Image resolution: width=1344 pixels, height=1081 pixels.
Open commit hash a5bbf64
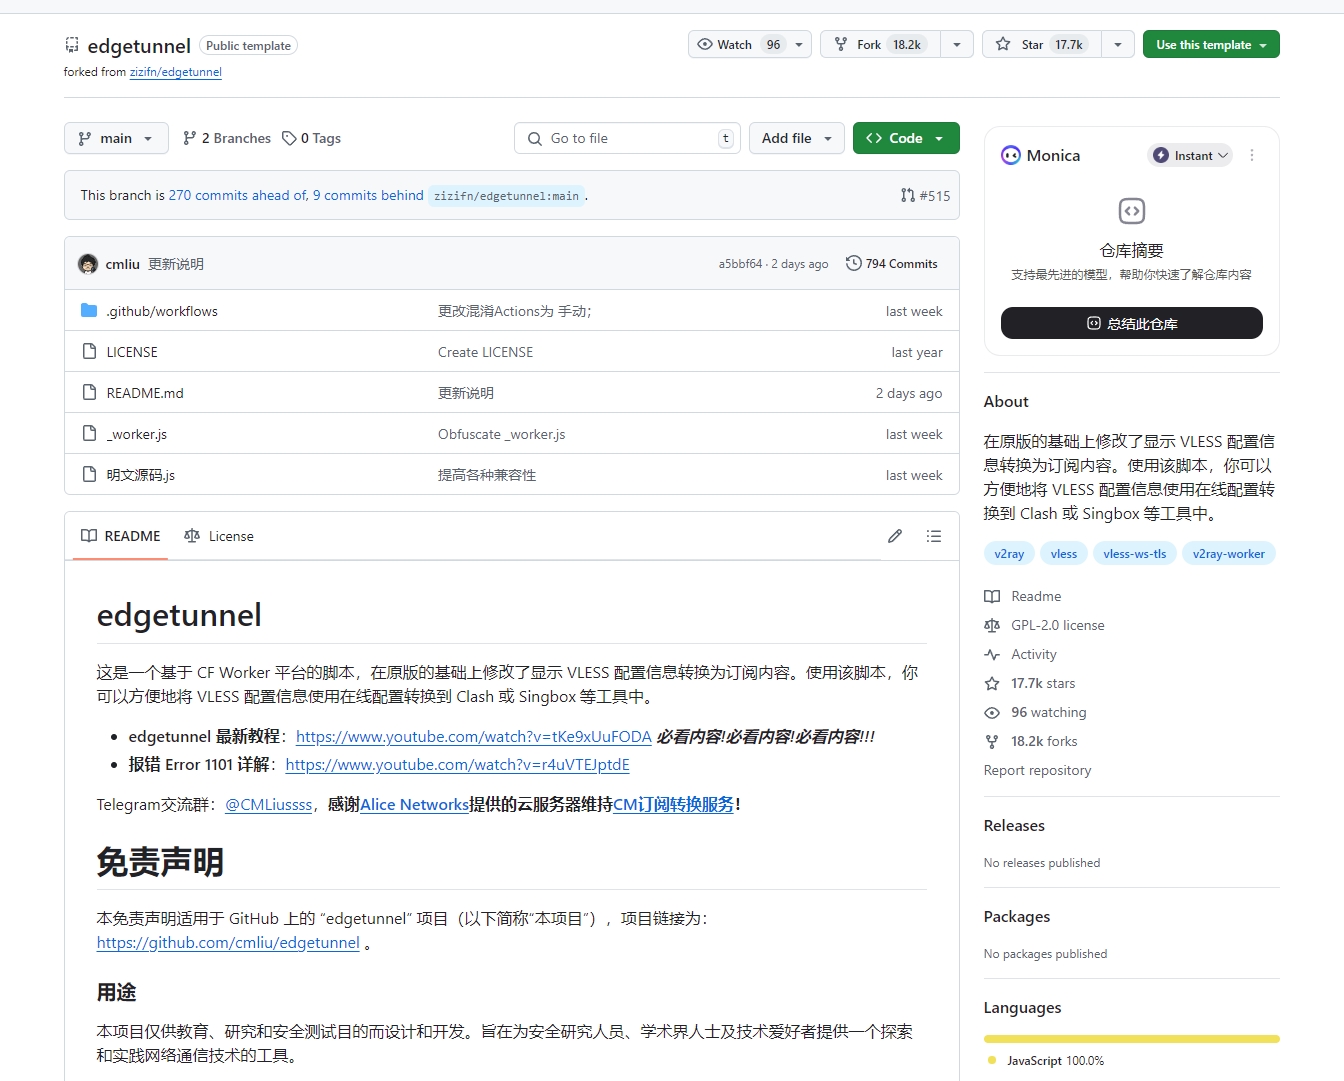coord(740,264)
